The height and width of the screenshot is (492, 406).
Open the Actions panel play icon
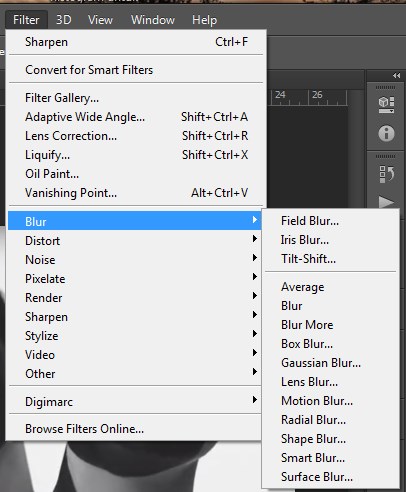[x=386, y=202]
